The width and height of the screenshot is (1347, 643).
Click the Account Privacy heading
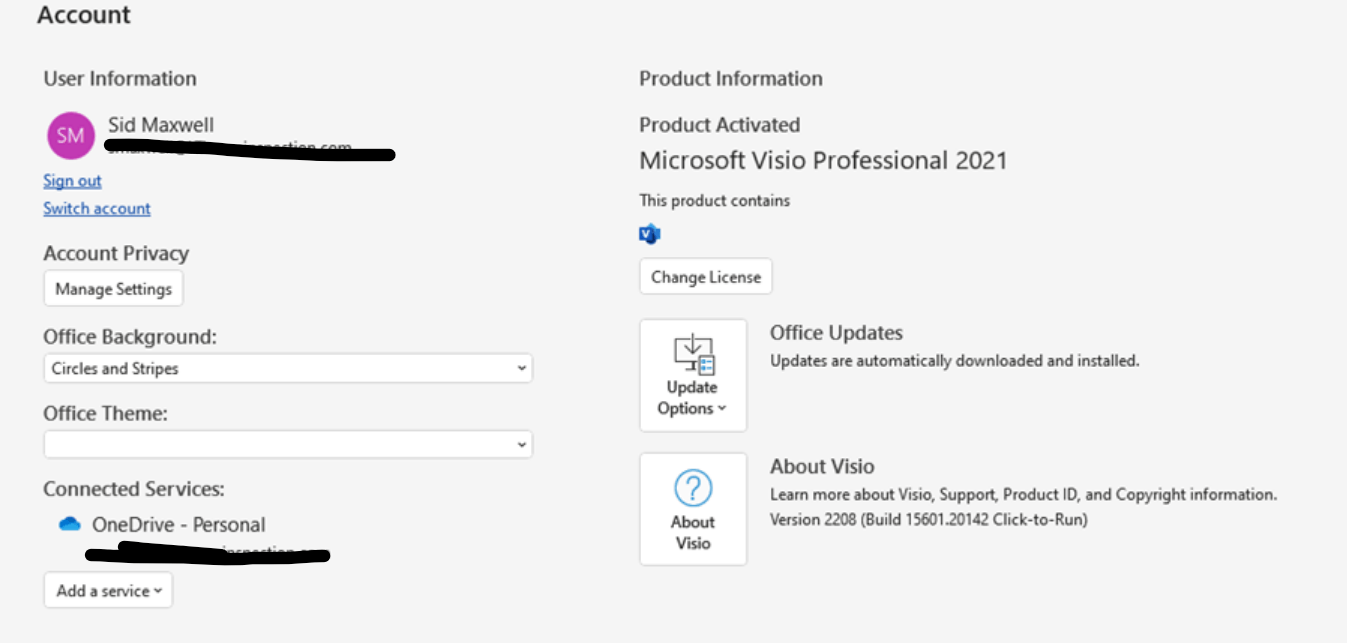(116, 253)
